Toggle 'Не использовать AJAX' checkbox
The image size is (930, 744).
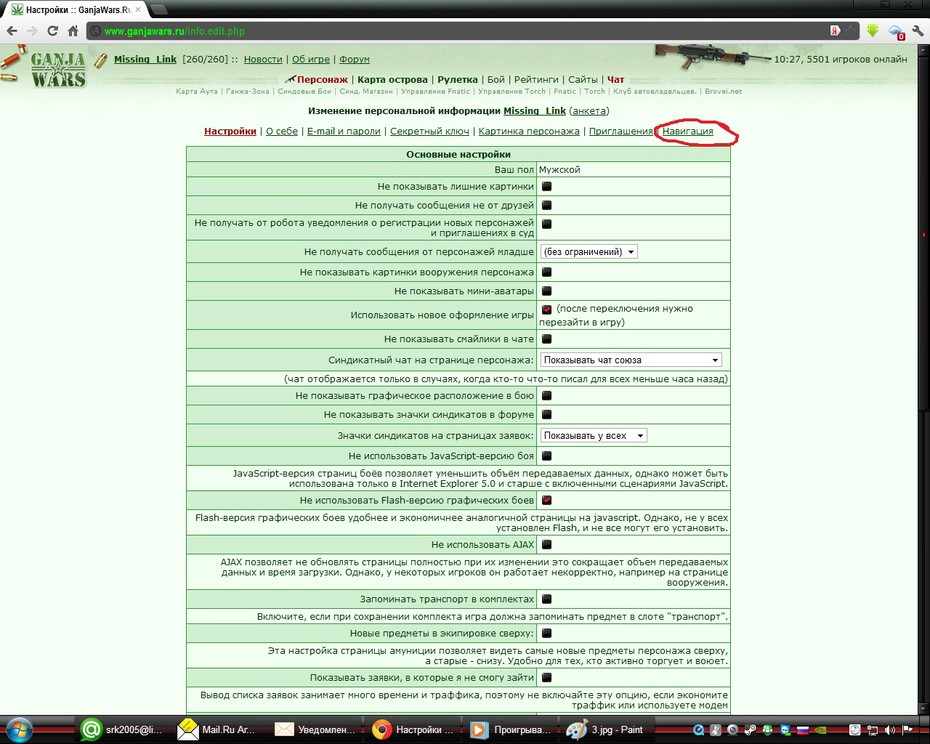click(x=547, y=544)
